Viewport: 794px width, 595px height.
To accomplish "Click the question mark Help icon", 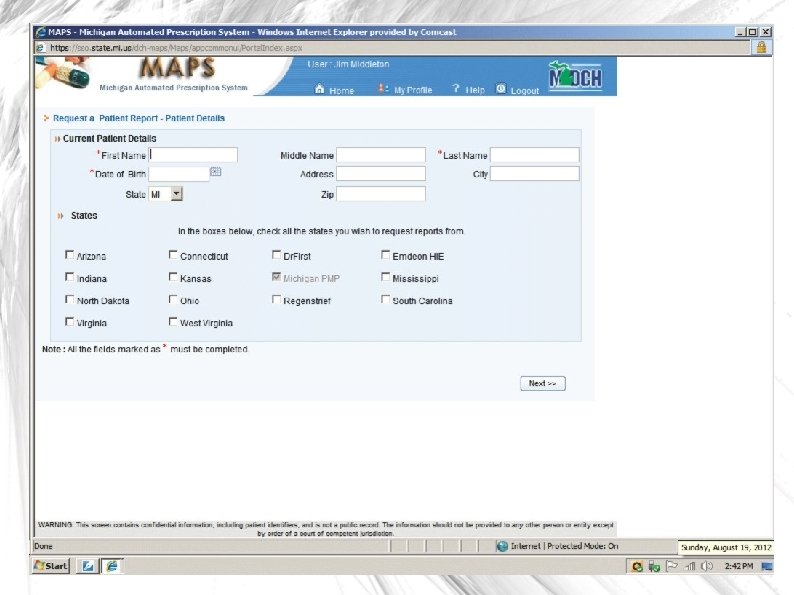I will tap(456, 89).
